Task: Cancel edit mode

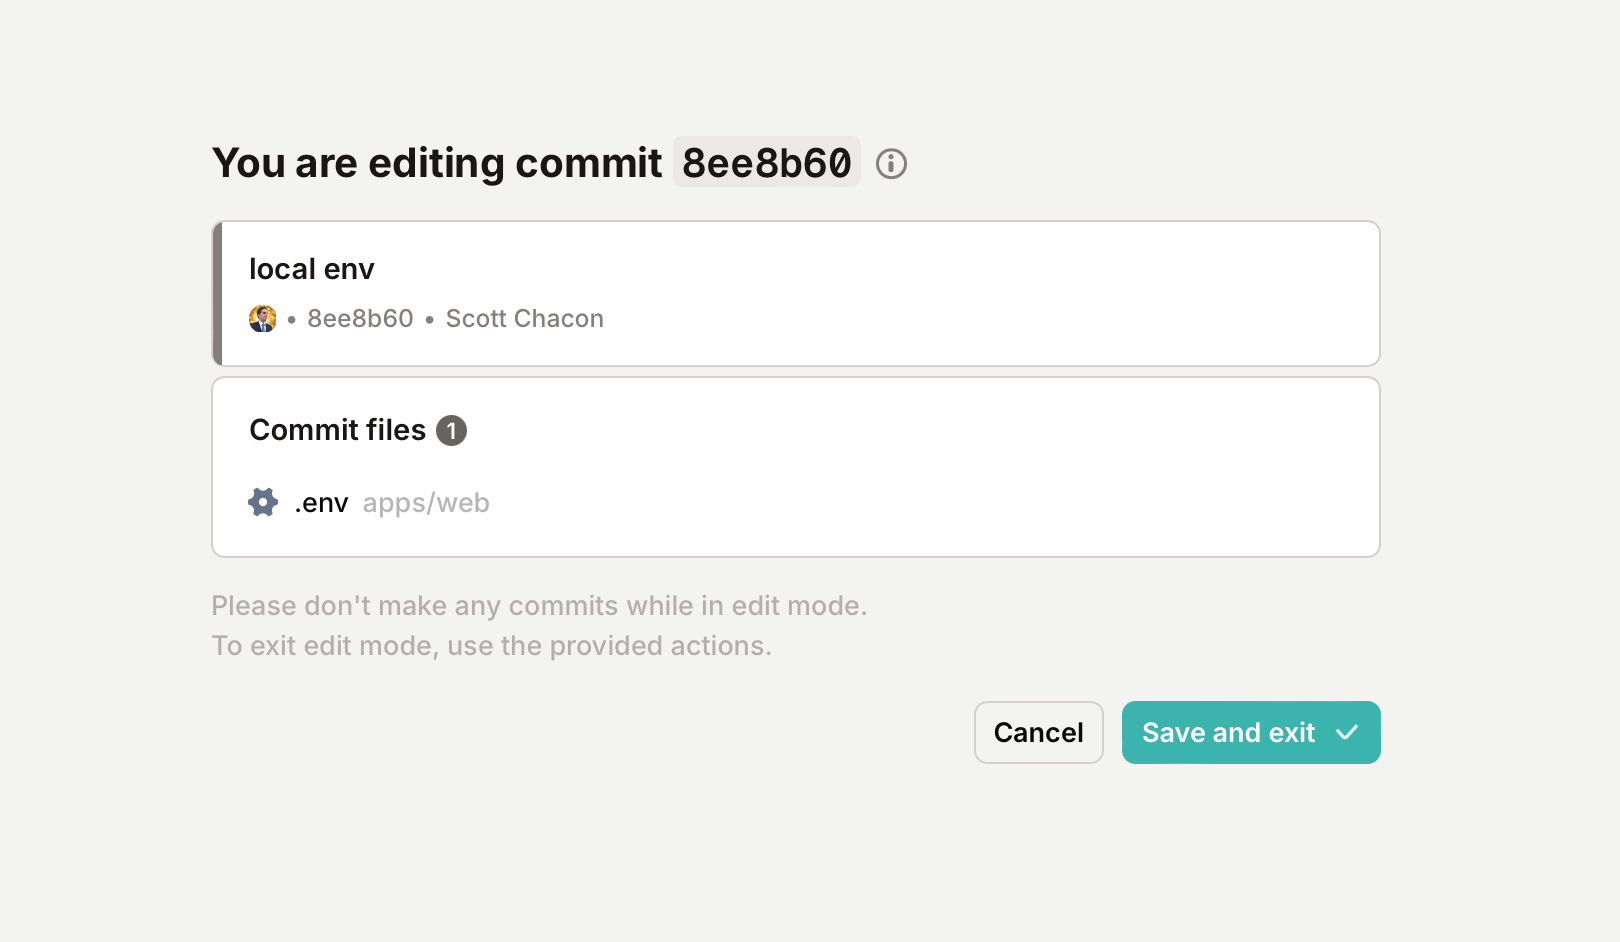Action: point(1038,732)
